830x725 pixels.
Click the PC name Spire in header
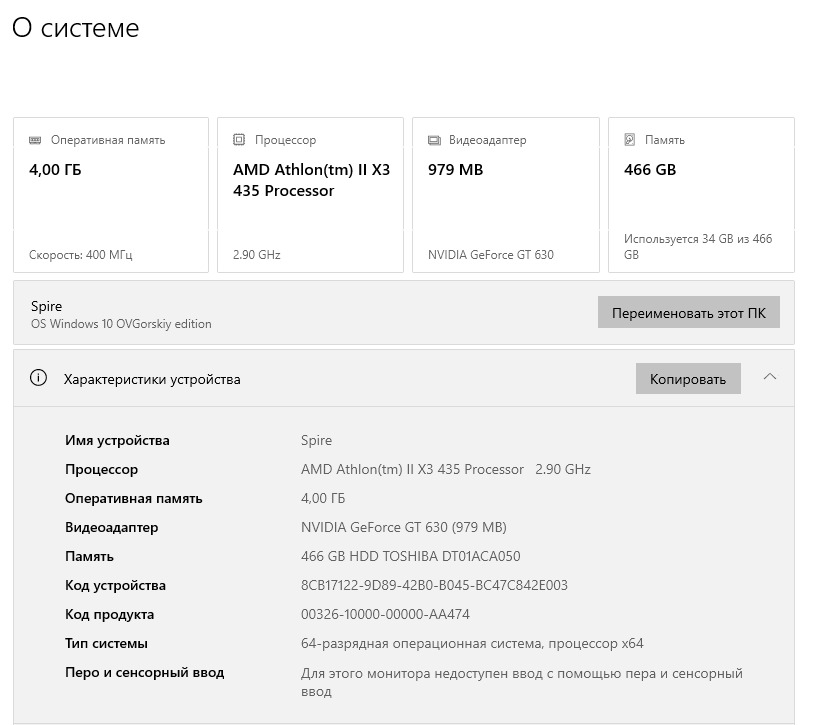pos(47,306)
